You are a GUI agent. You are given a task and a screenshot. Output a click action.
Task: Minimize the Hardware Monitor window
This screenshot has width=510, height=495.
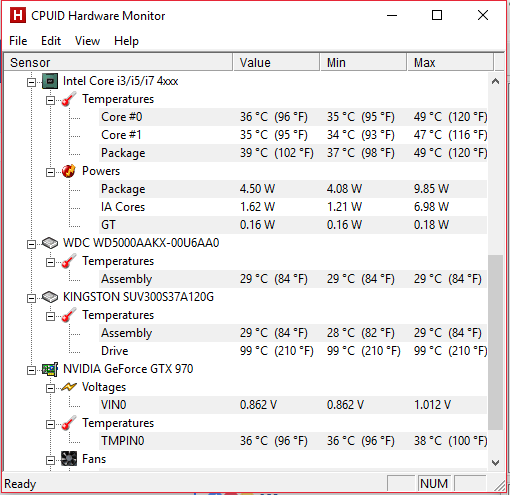tap(392, 15)
